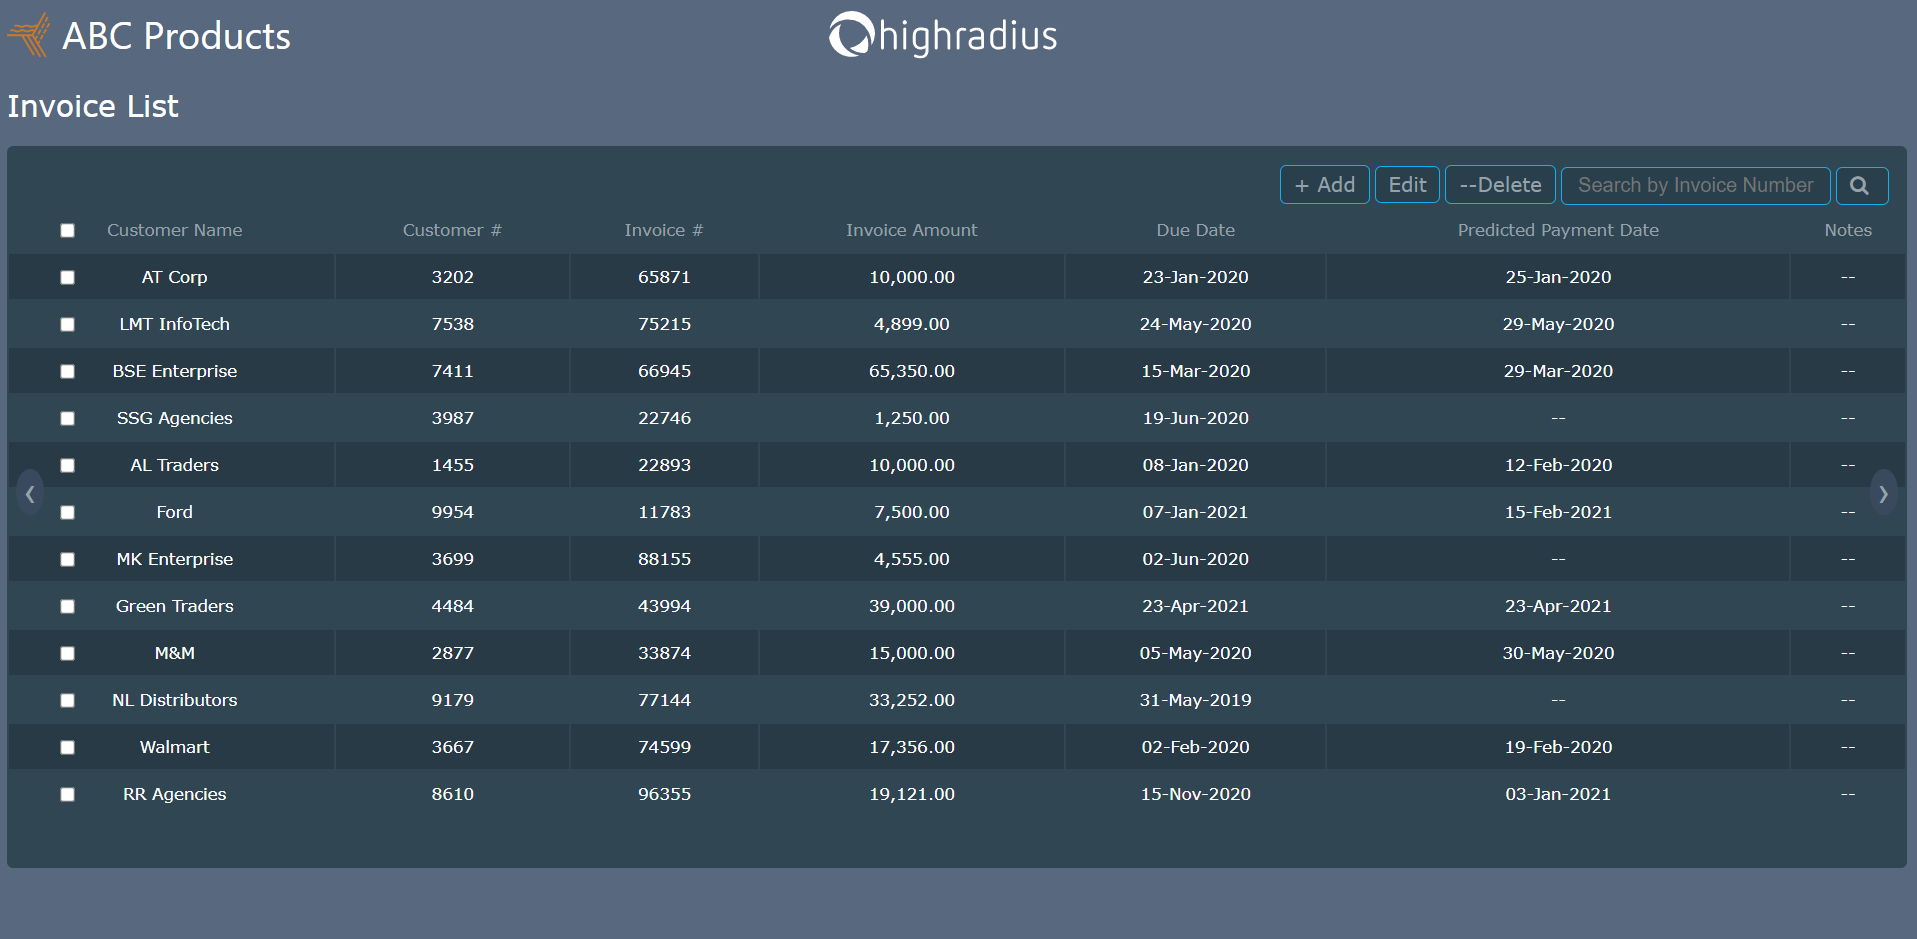The height and width of the screenshot is (939, 1917).
Task: Click the RR Agencies customer name
Action: tap(174, 794)
